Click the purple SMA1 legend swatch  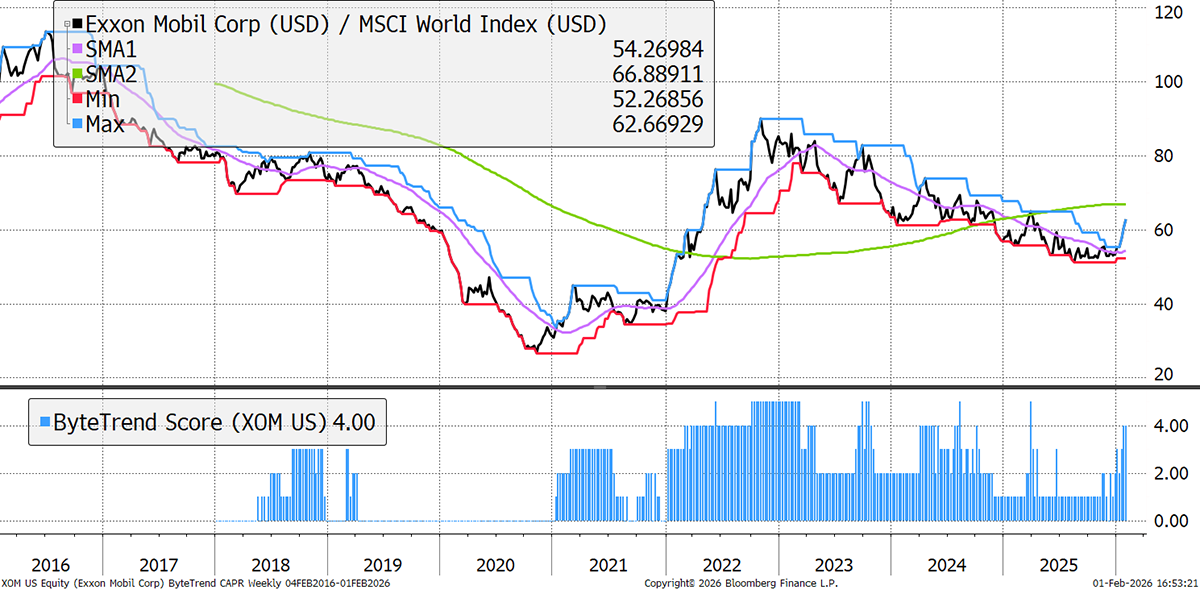[78, 48]
